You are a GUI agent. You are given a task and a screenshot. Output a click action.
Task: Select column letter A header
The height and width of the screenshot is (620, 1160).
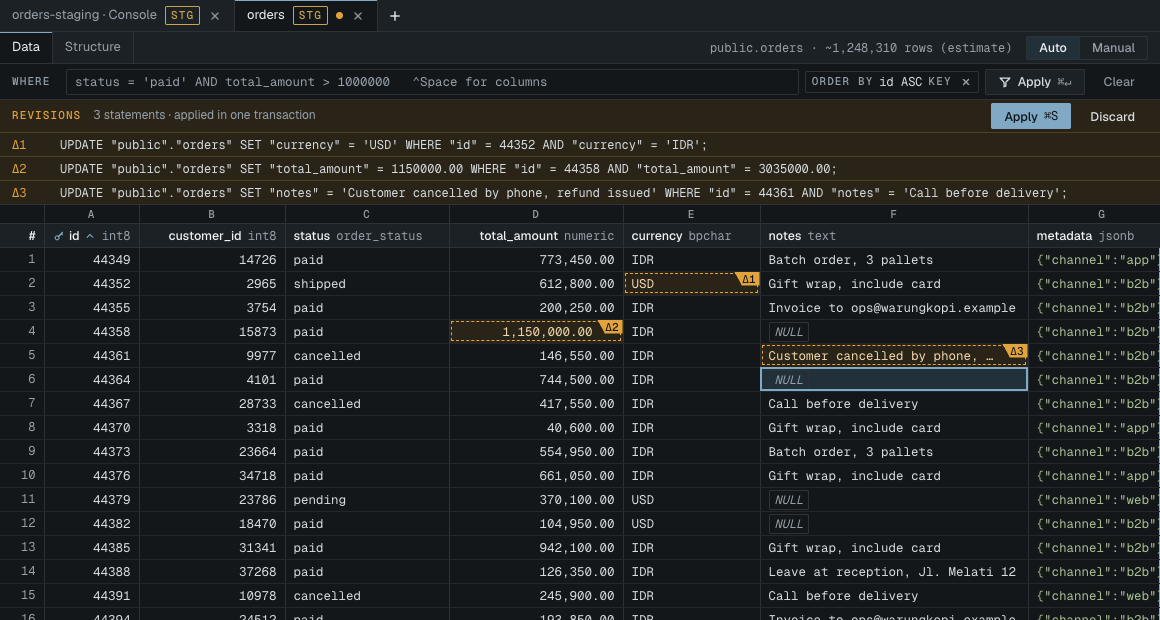(92, 215)
